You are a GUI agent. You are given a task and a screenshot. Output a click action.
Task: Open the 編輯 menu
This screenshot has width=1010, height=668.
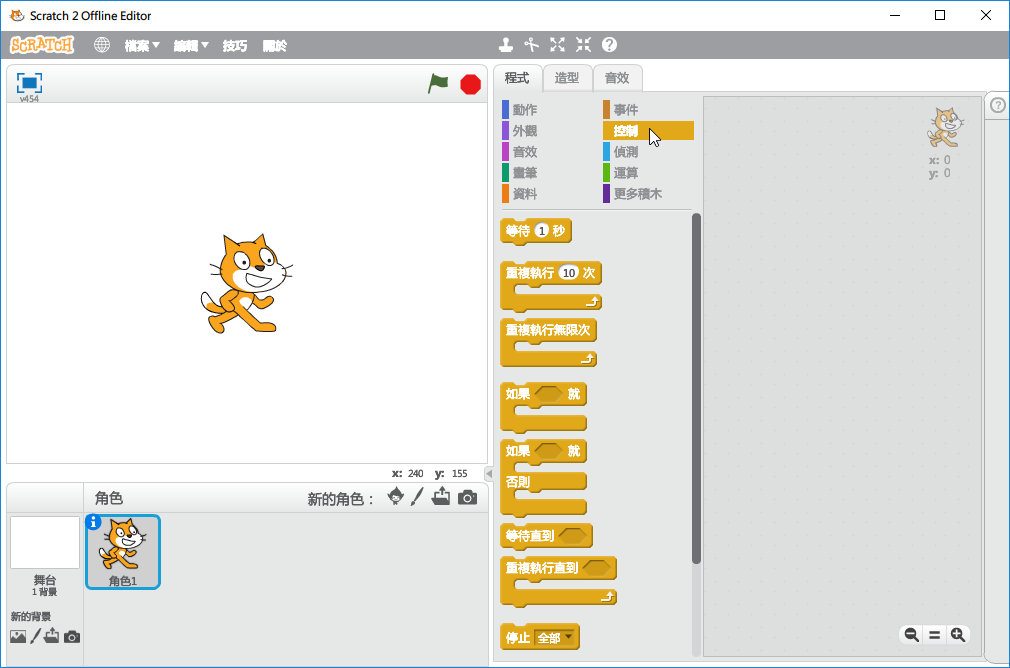tap(191, 46)
